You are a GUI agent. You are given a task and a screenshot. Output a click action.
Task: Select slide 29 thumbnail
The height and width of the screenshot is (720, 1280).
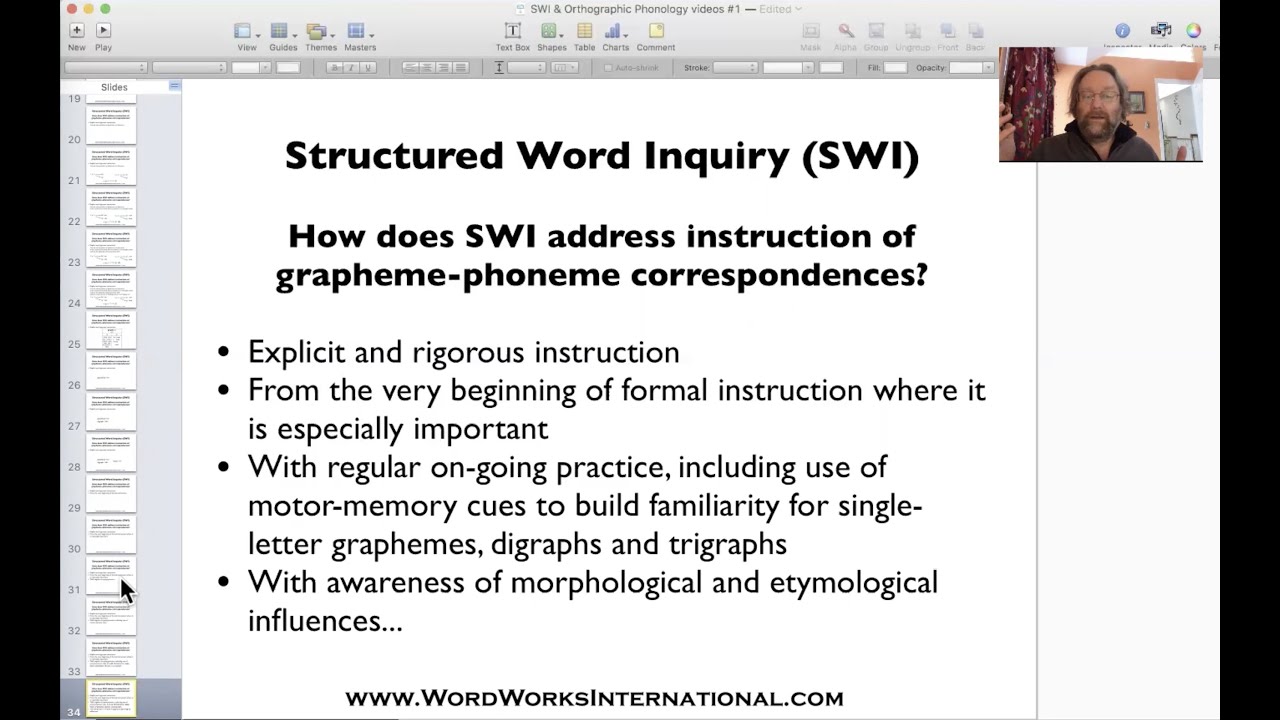point(111,495)
